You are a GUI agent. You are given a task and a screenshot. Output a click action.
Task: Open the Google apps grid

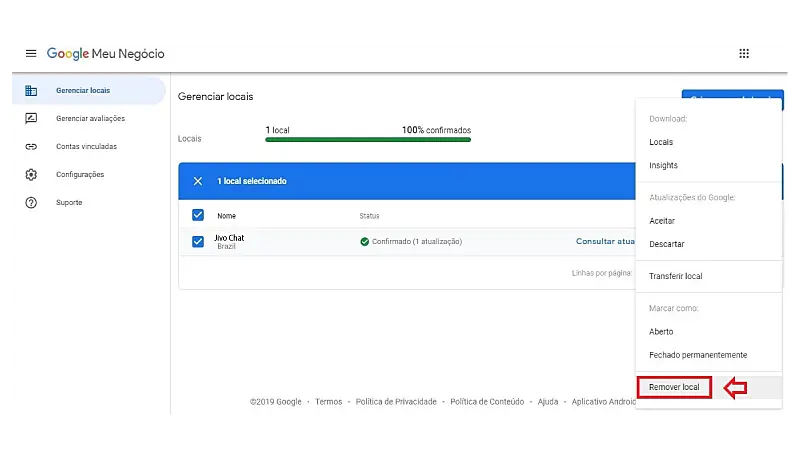pos(744,54)
